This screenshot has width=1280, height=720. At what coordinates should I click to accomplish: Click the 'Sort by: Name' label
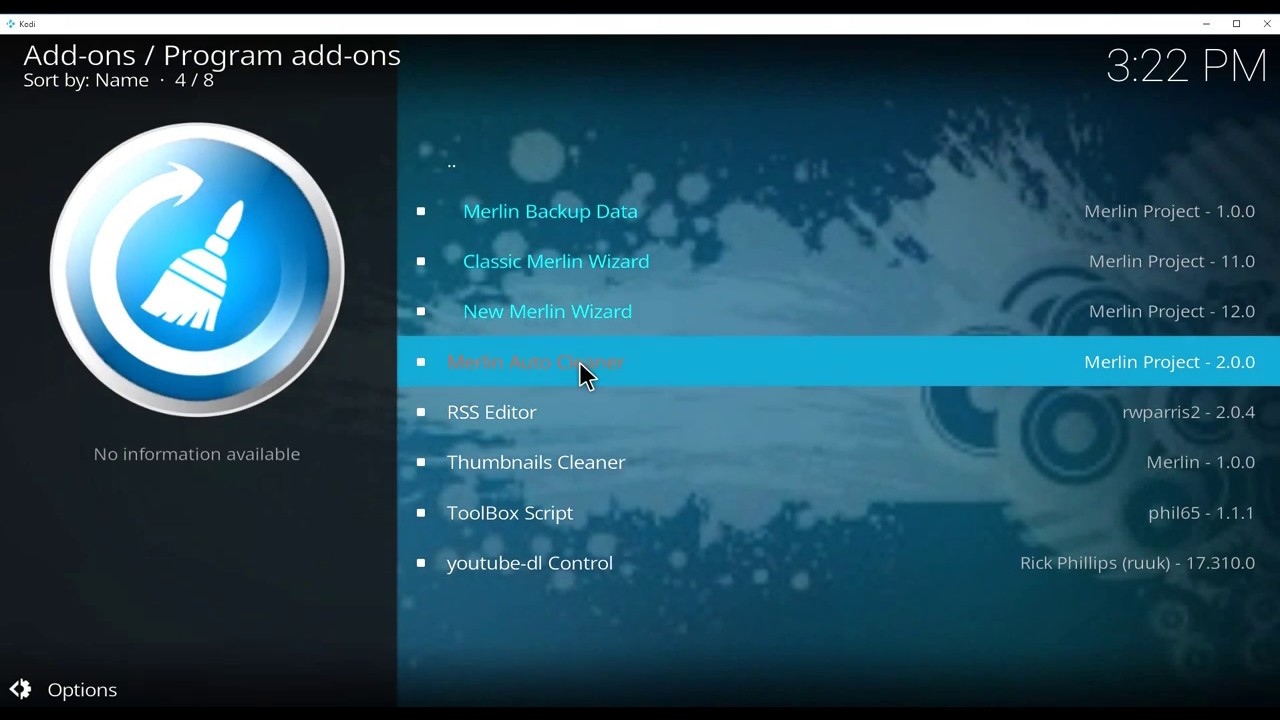pyautogui.click(x=86, y=80)
